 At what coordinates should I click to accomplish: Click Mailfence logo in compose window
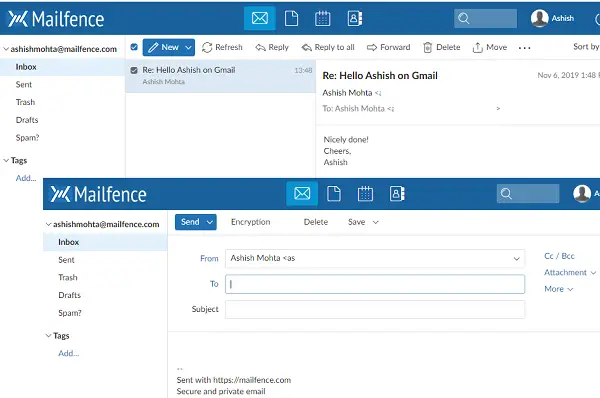click(98, 194)
